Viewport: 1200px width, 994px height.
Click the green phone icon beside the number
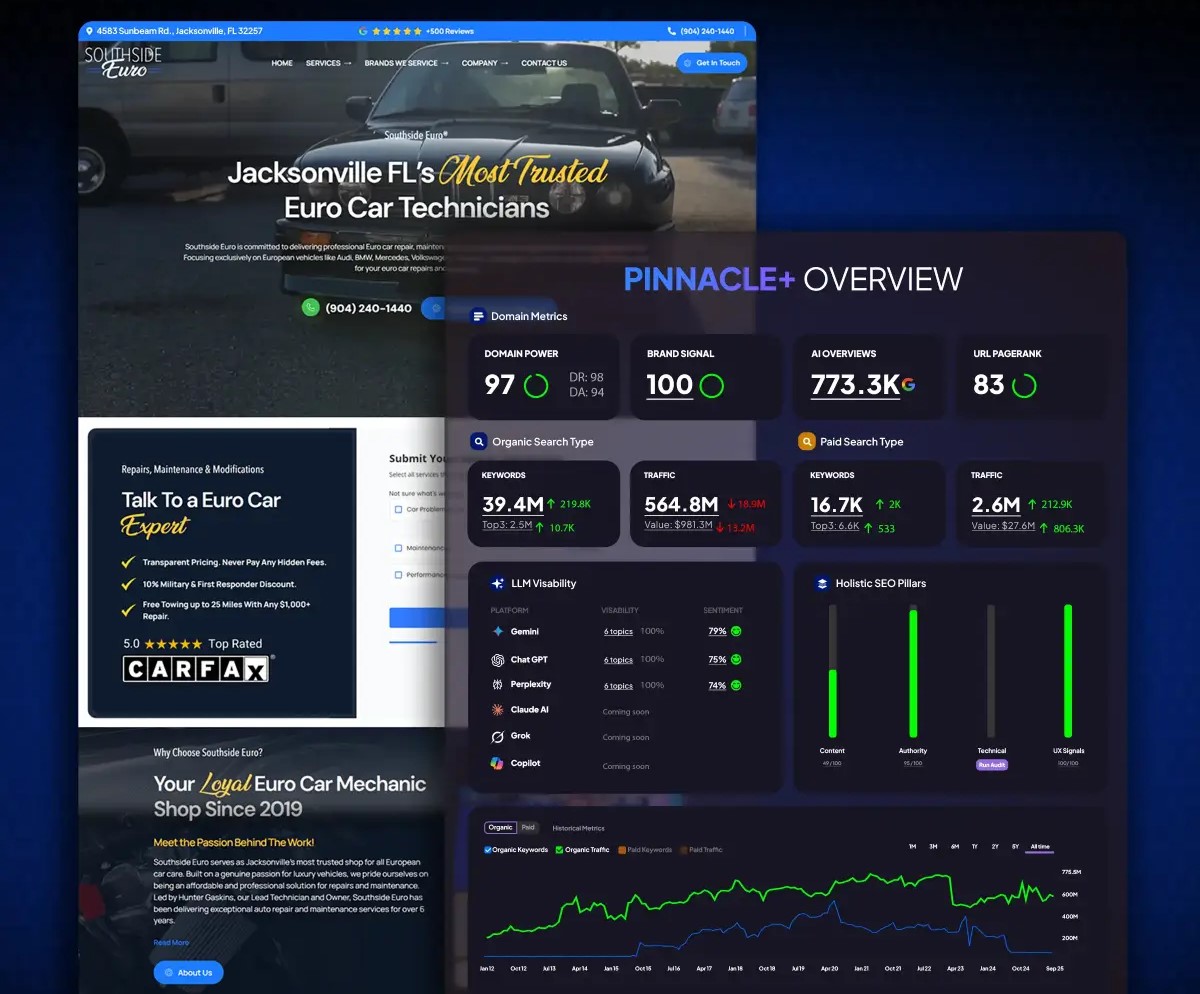[x=311, y=308]
